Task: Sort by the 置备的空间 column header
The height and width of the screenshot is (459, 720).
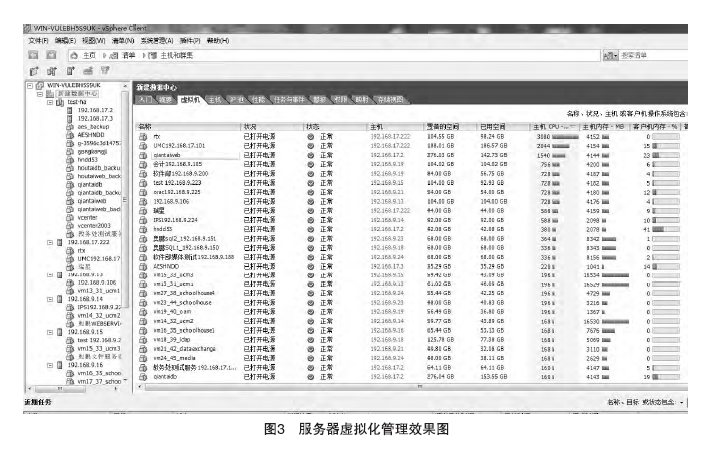Action: tap(442, 127)
